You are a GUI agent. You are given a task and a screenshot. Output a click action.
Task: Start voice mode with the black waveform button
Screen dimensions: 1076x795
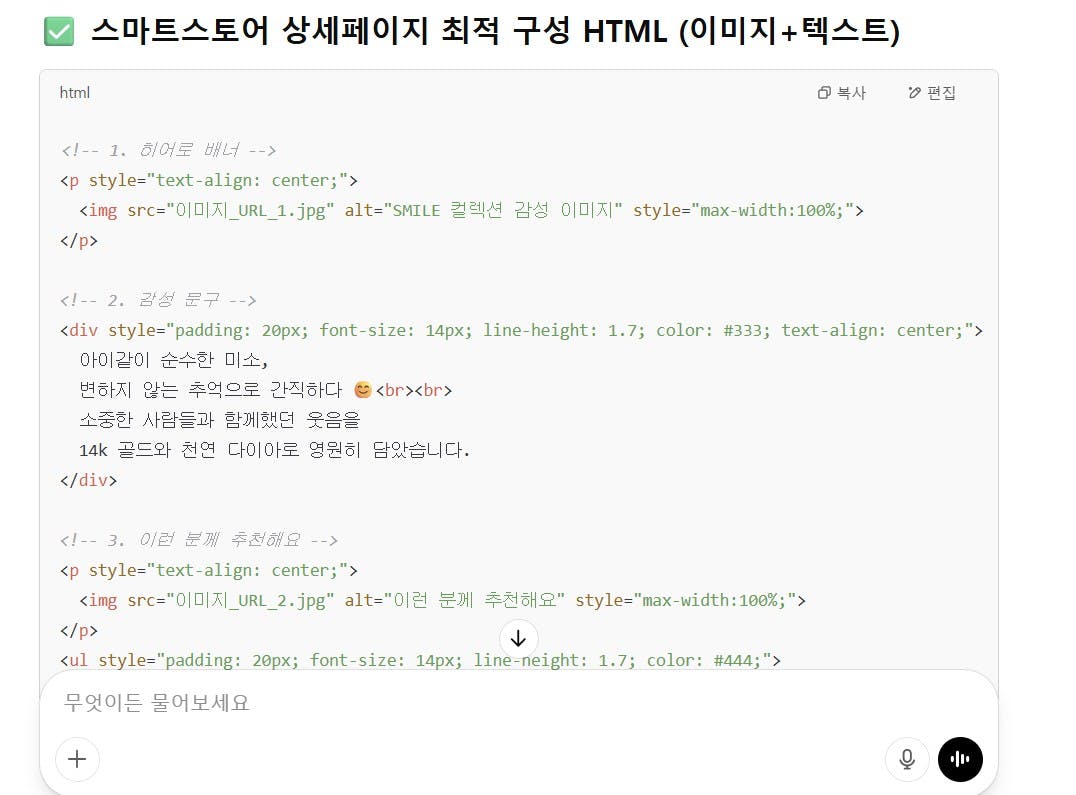click(960, 759)
